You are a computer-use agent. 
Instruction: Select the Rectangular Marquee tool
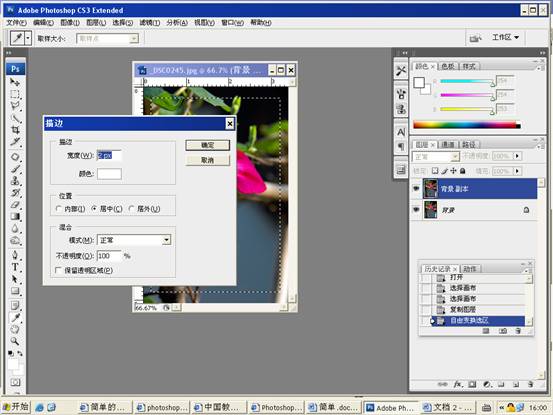point(15,94)
